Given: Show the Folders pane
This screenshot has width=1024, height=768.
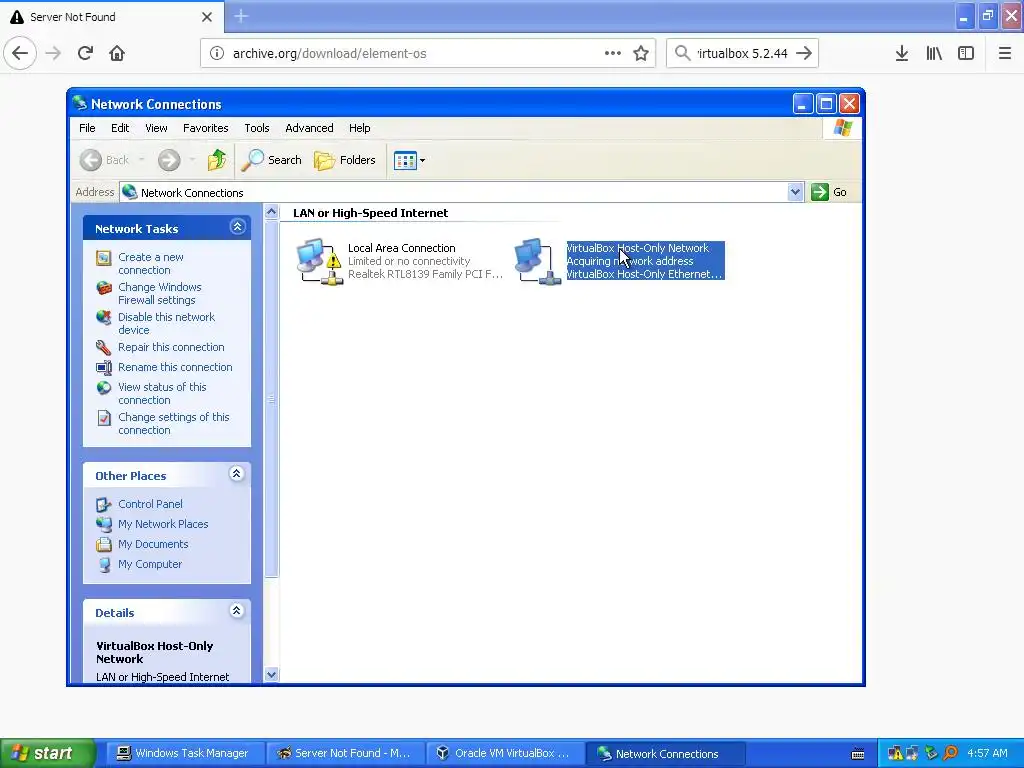Looking at the screenshot, I should tap(345, 160).
